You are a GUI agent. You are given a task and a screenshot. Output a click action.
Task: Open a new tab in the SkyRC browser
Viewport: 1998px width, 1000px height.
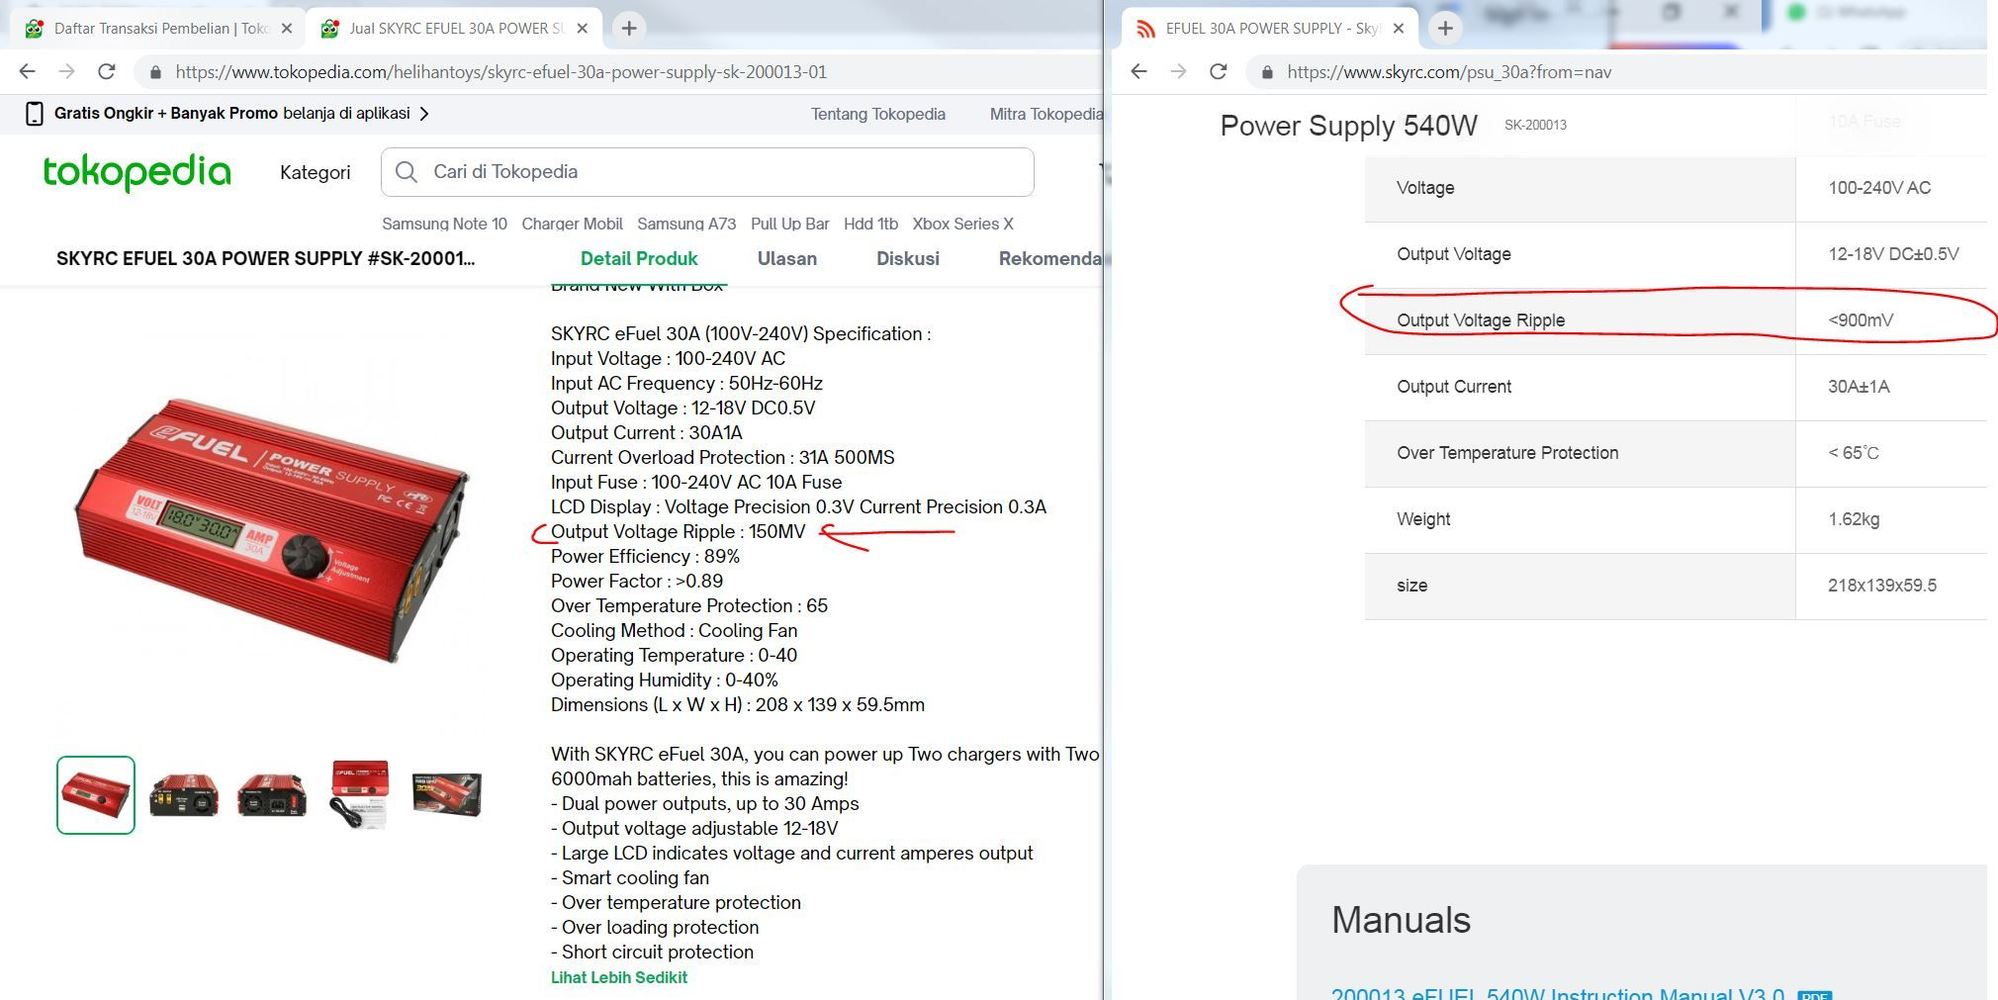pos(1445,28)
